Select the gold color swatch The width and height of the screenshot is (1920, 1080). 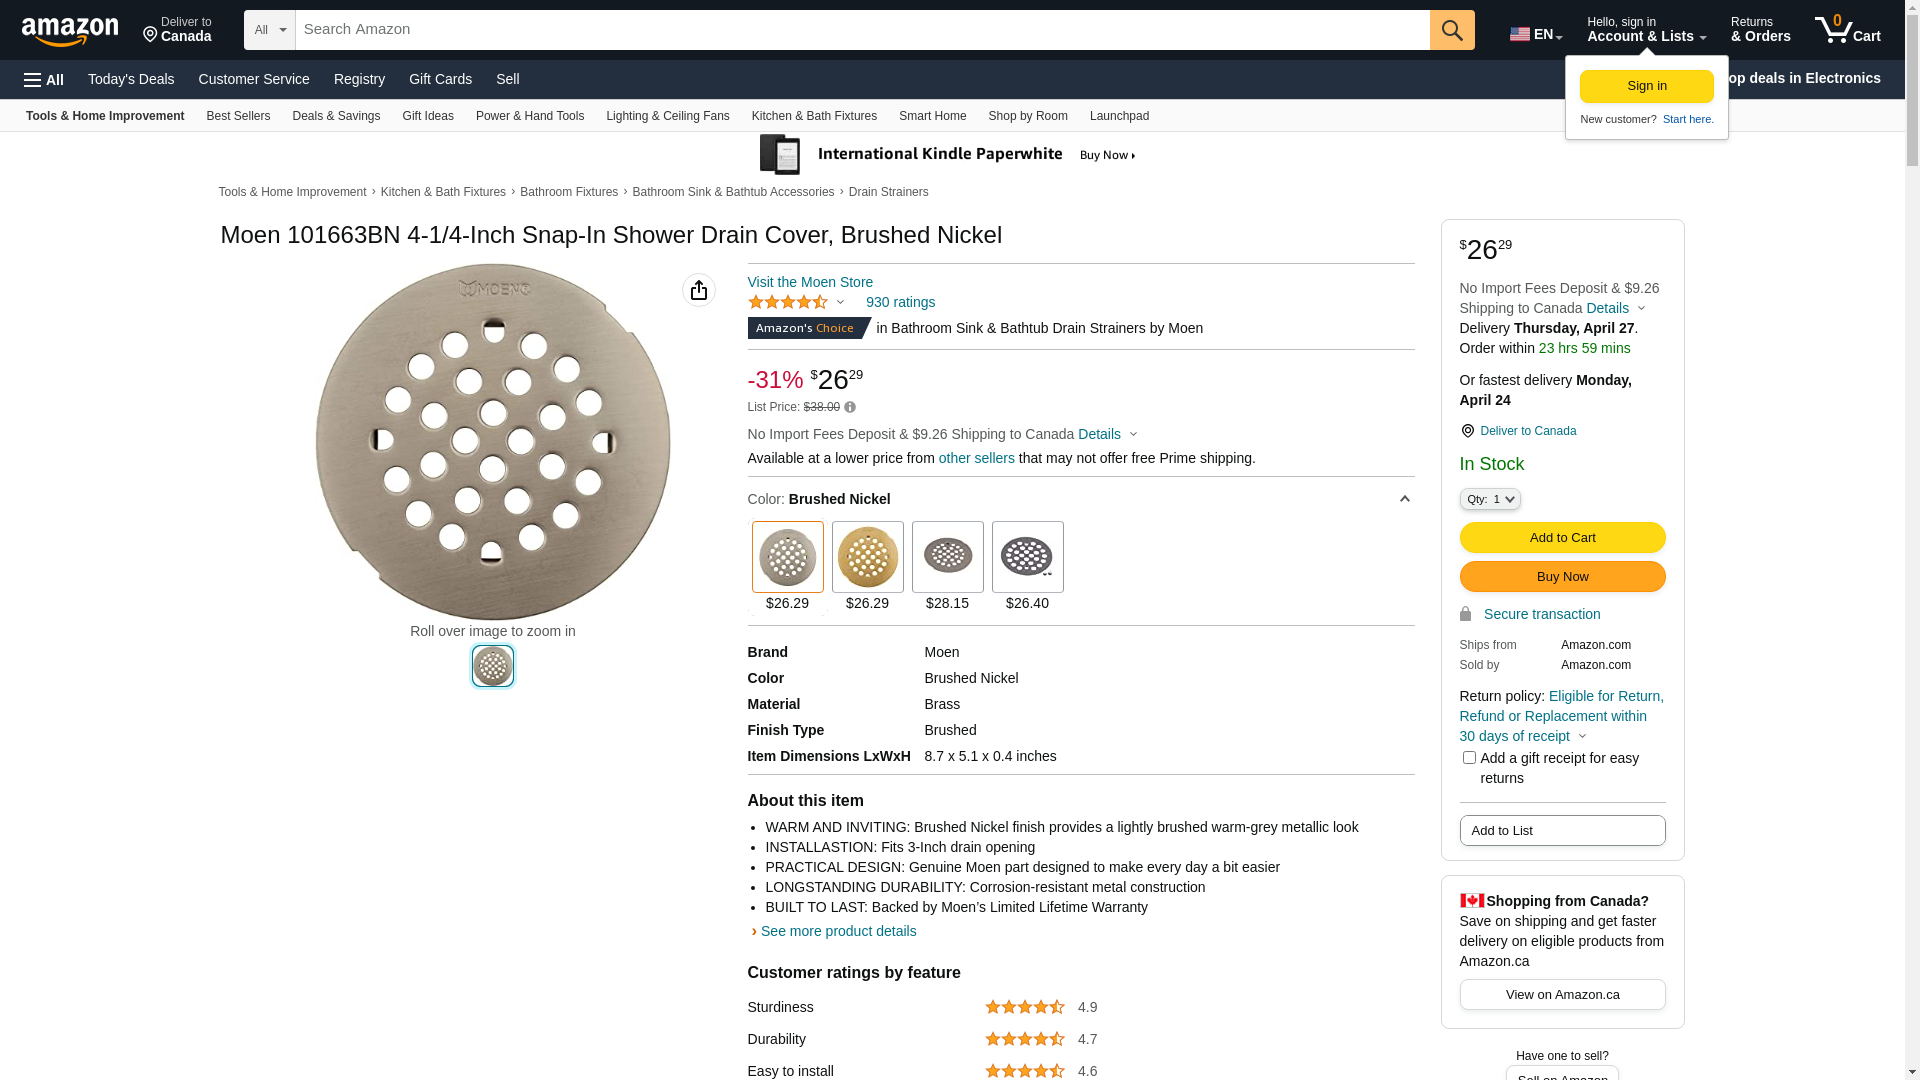tap(867, 557)
